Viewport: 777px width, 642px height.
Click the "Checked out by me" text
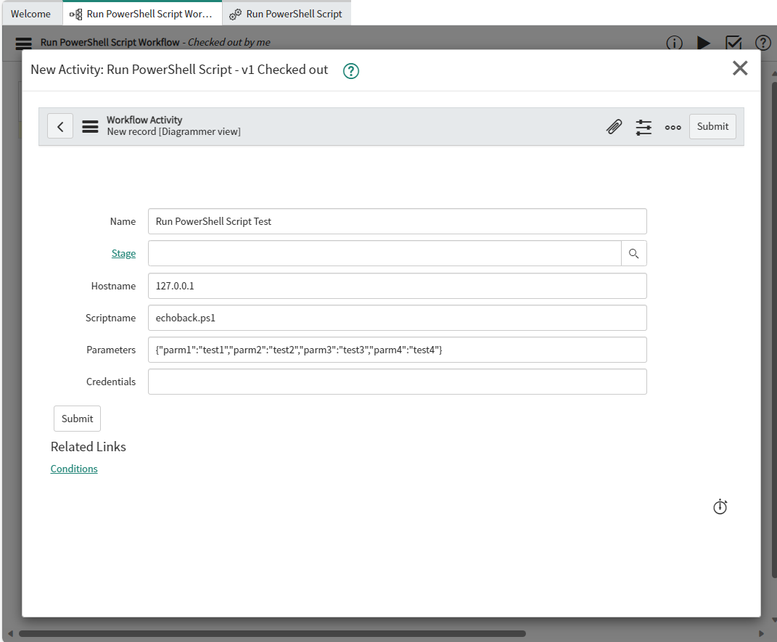[x=229, y=43]
